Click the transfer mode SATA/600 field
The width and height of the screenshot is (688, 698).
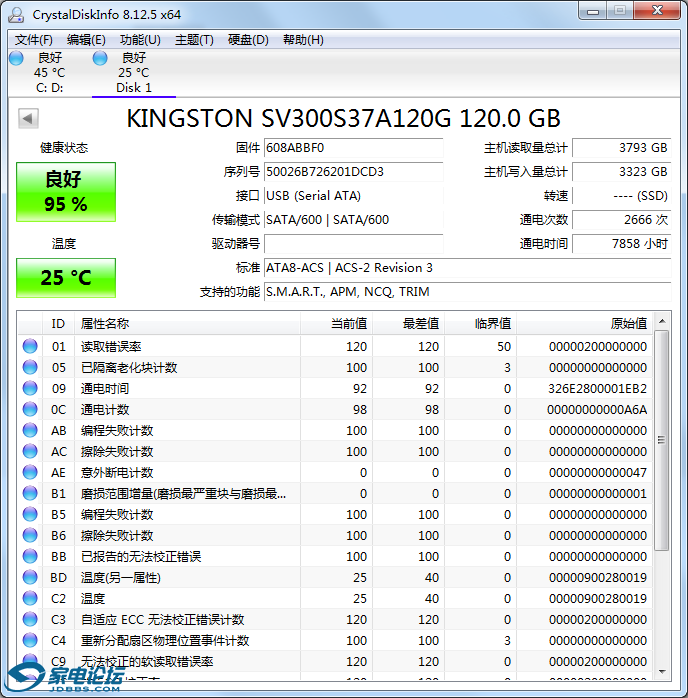354,220
